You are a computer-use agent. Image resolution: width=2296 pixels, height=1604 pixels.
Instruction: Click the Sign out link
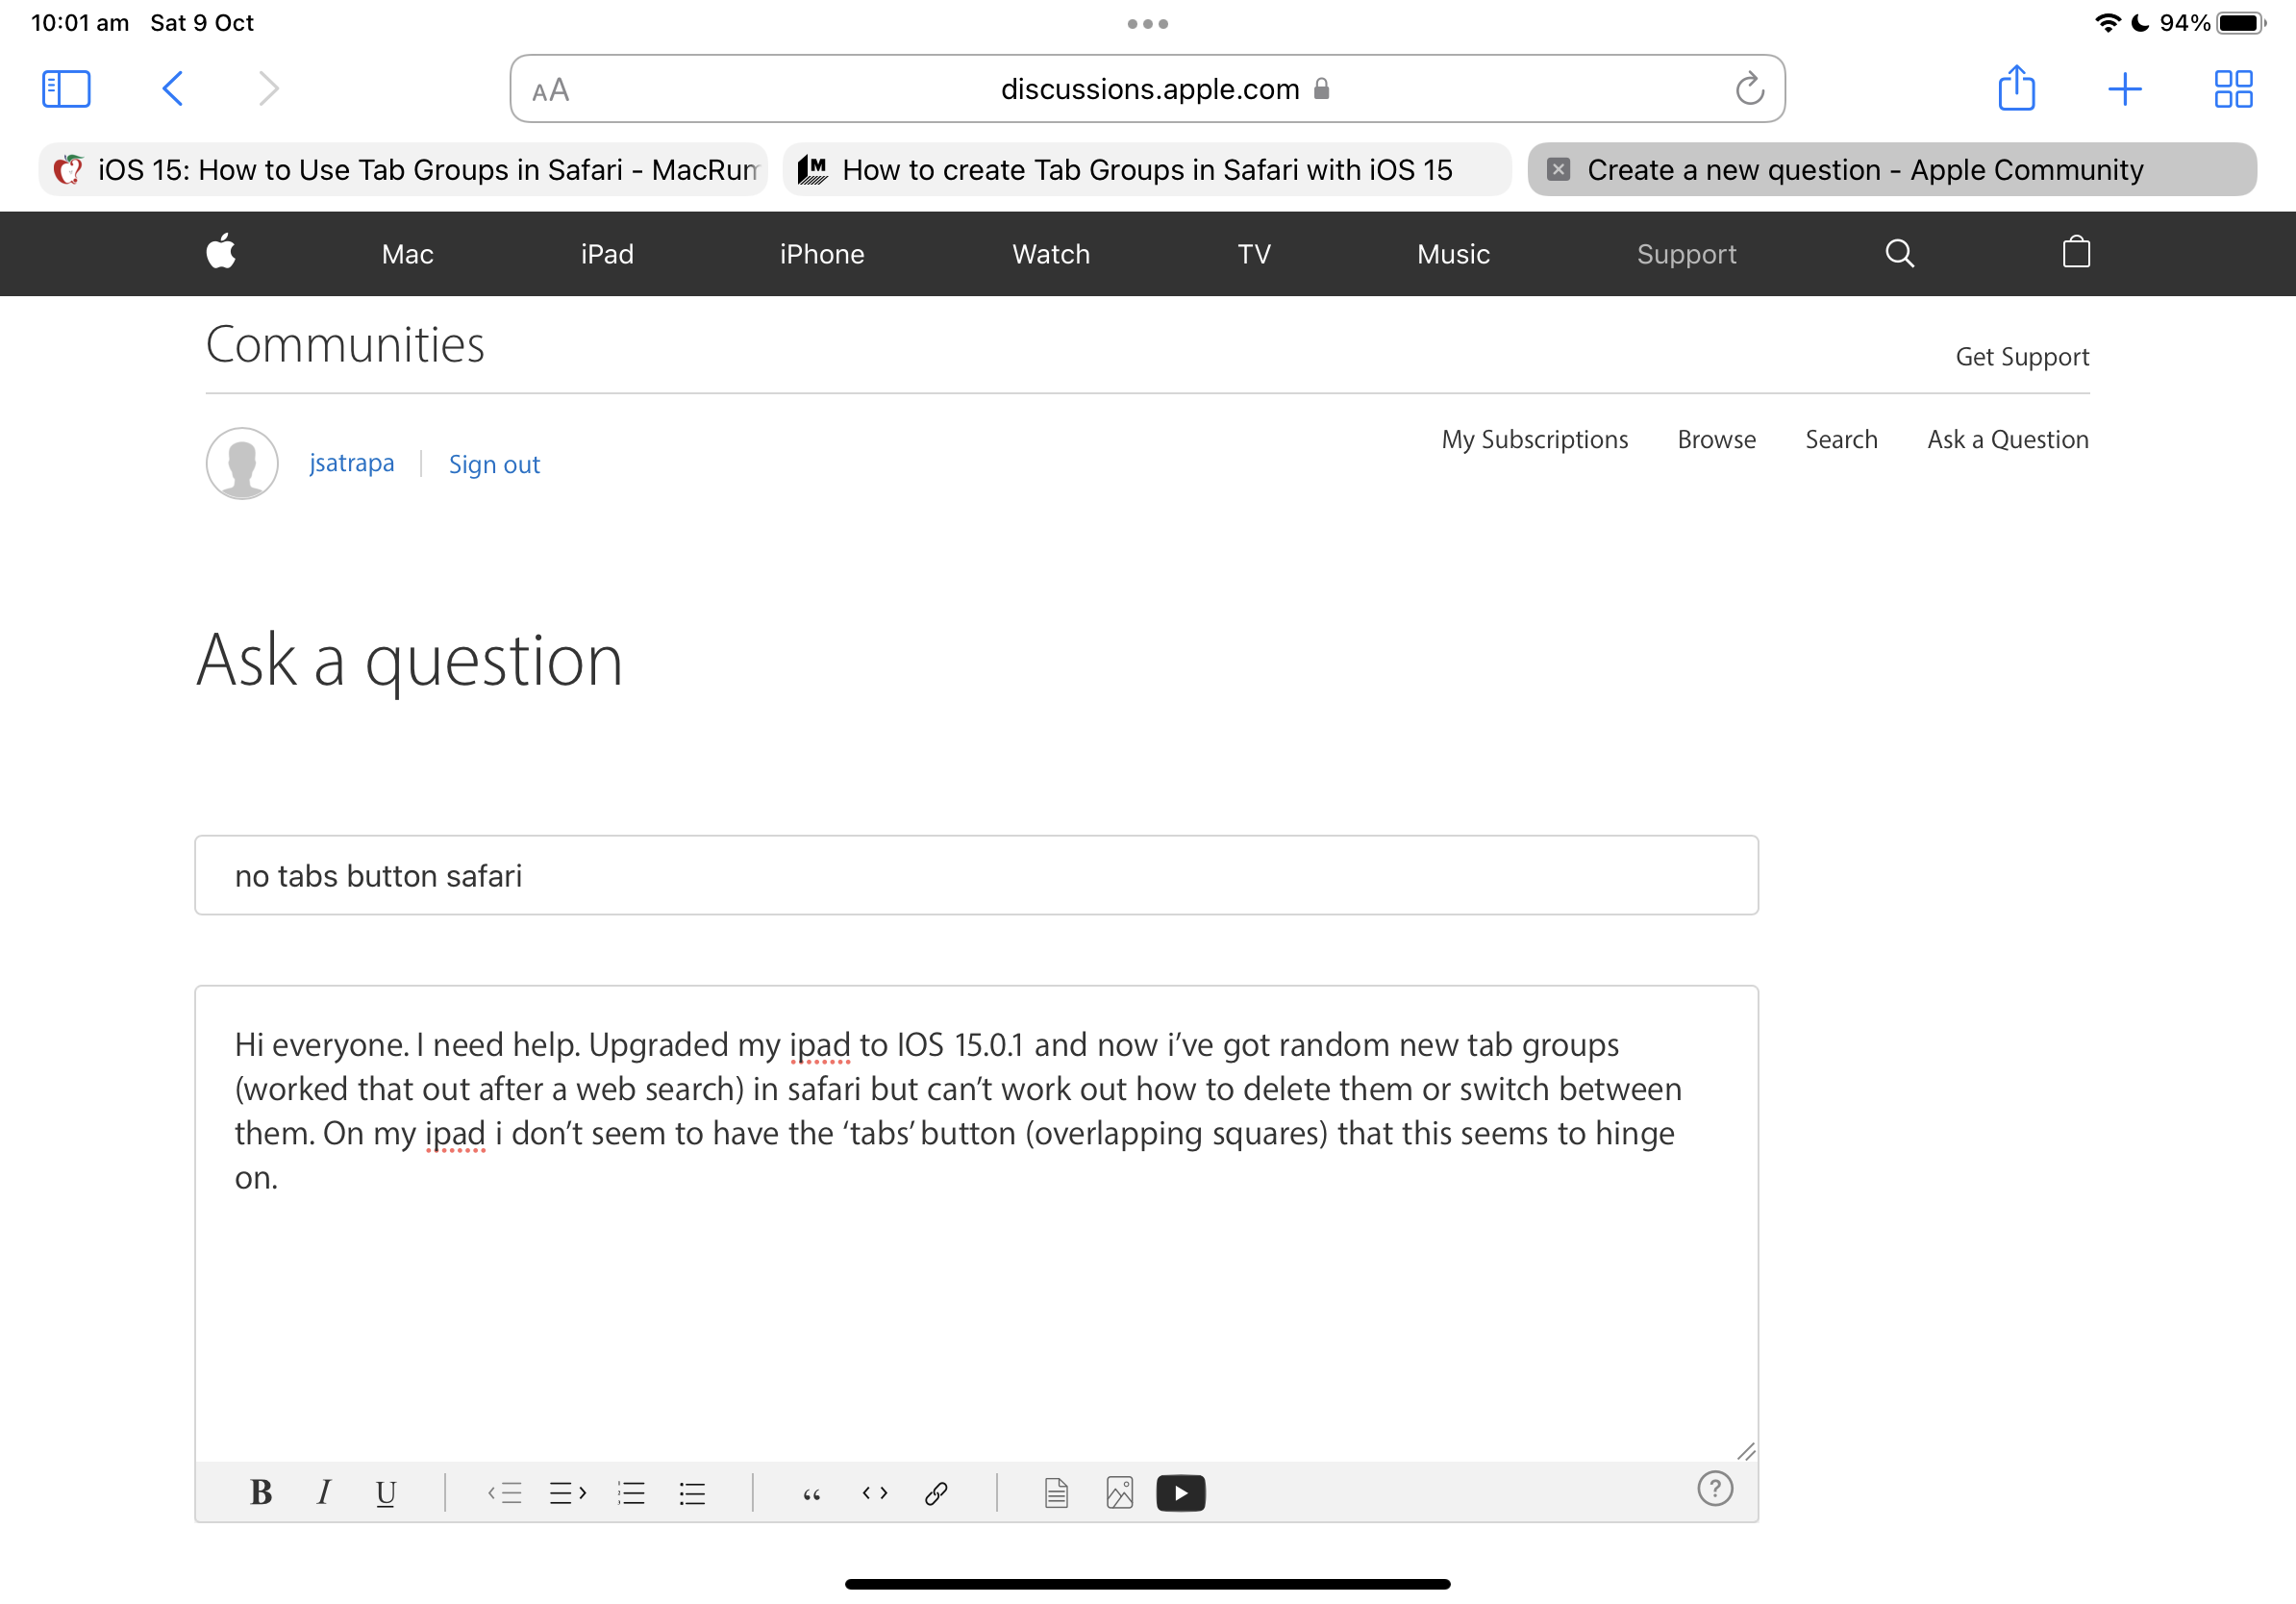pos(494,464)
